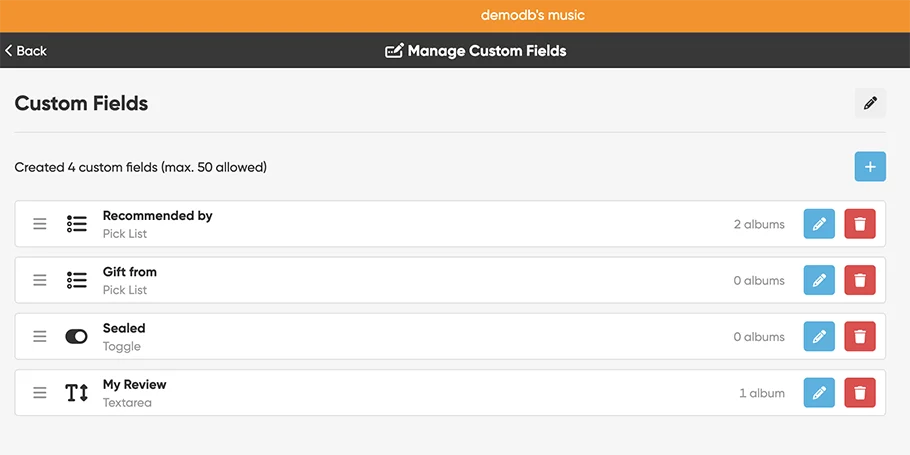
Task: Go Back to the previous screen
Action: (x=26, y=51)
